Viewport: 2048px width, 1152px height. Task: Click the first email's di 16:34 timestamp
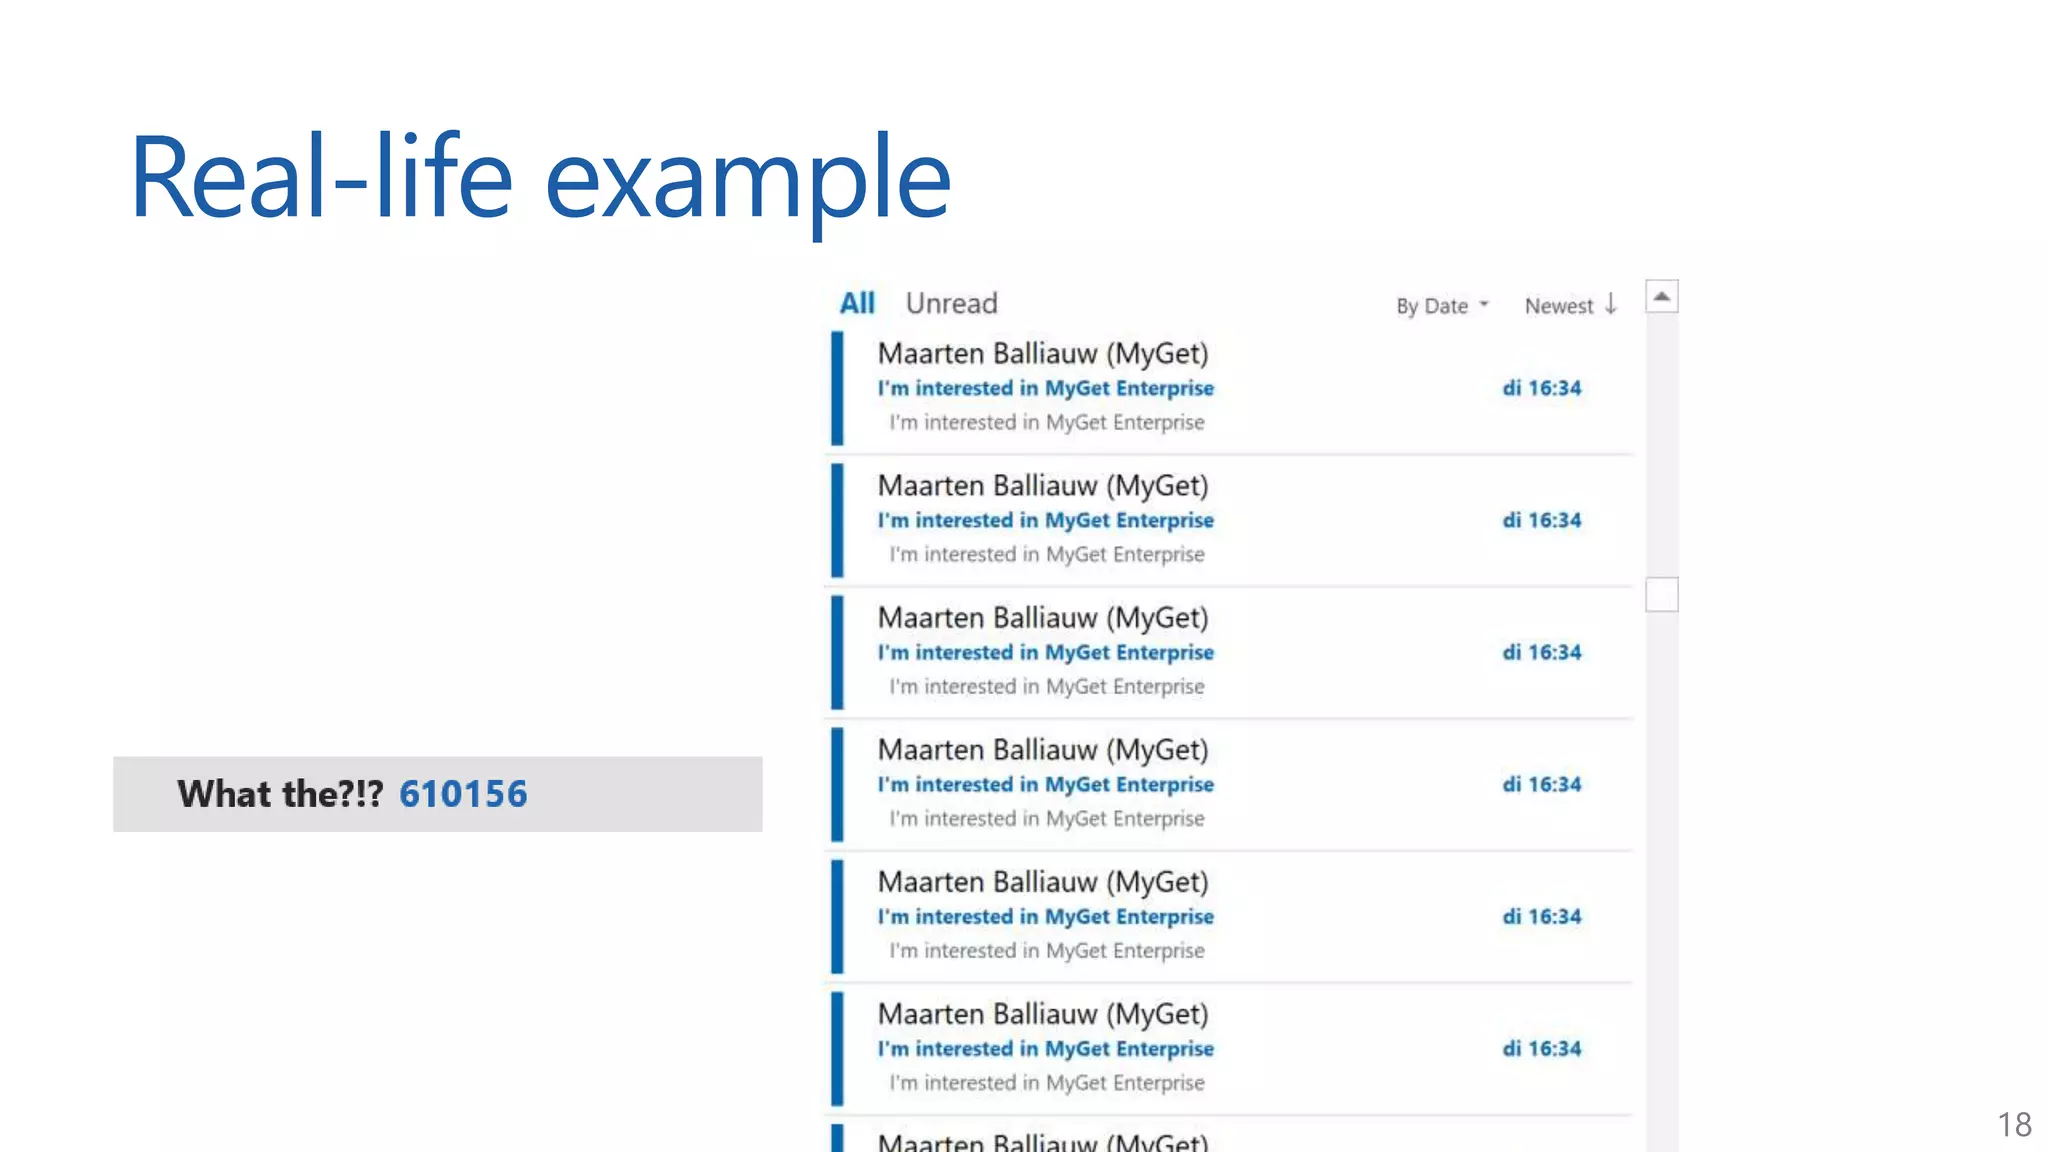1541,388
